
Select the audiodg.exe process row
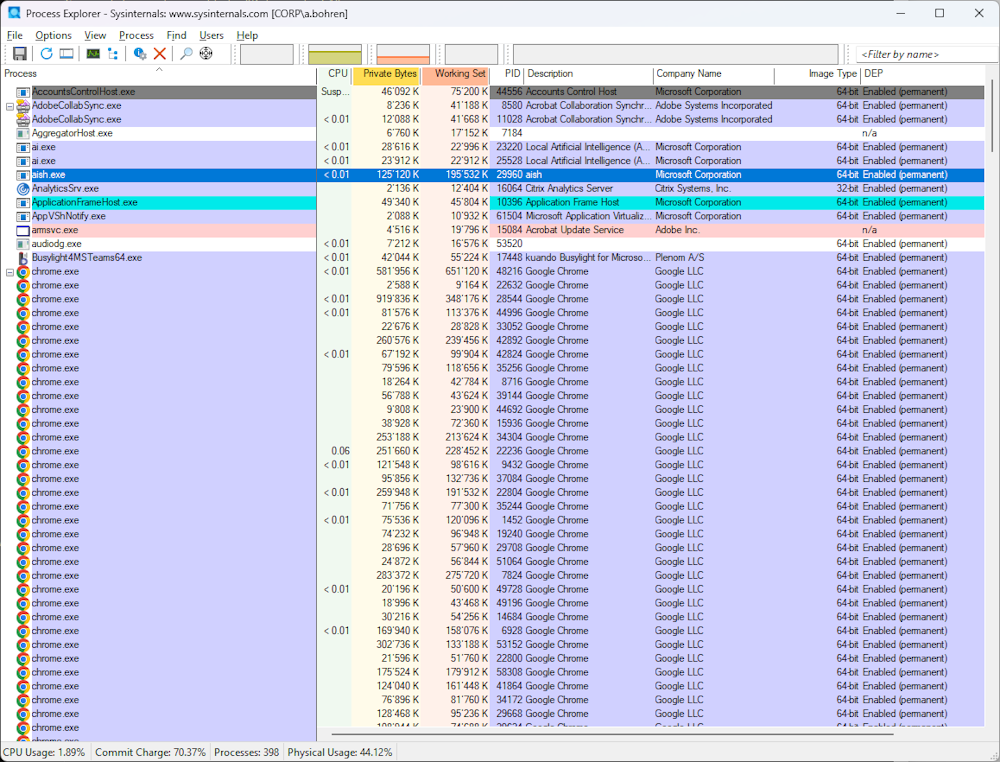click(x=492, y=244)
